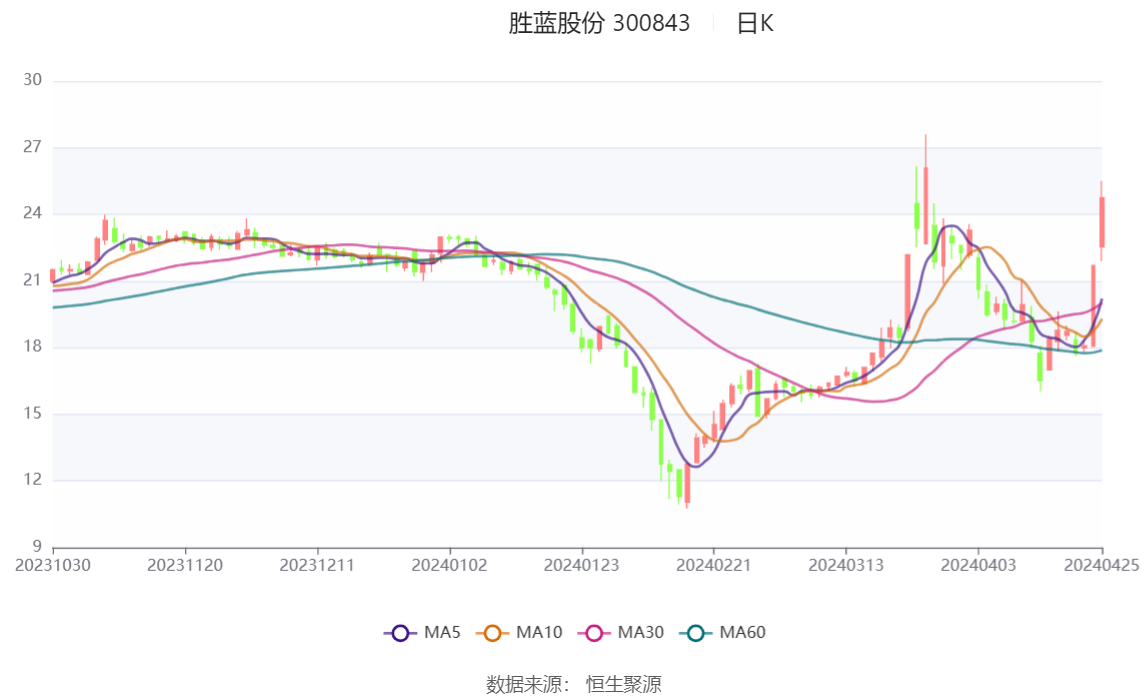Click the 日K label
This screenshot has height=699, width=1148.
(755, 23)
